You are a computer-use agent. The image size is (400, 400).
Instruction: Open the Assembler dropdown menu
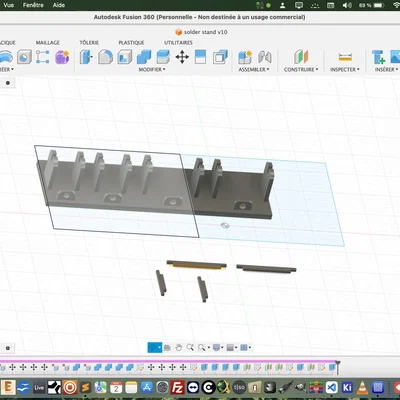[254, 69]
